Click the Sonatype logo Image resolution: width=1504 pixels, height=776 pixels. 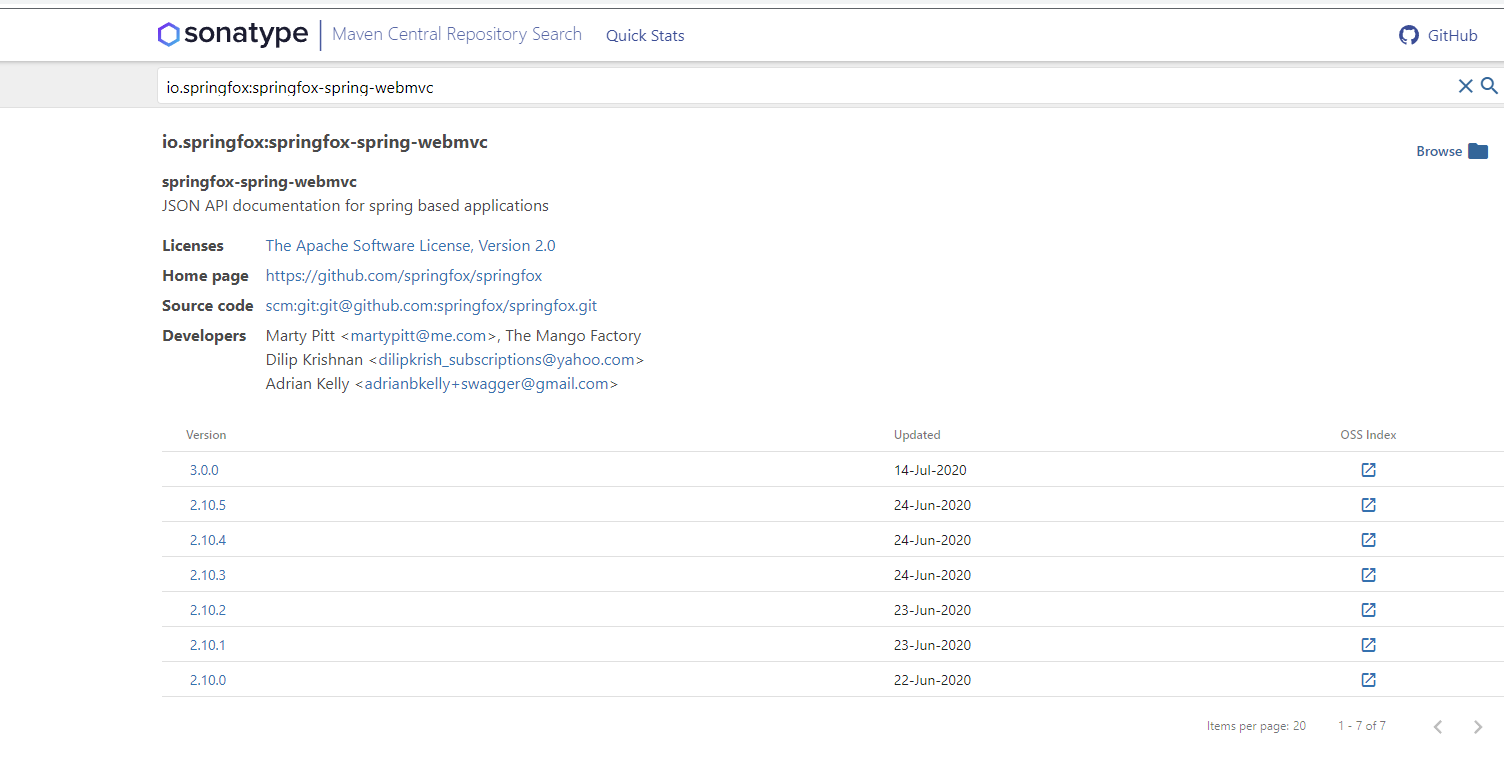pos(232,34)
